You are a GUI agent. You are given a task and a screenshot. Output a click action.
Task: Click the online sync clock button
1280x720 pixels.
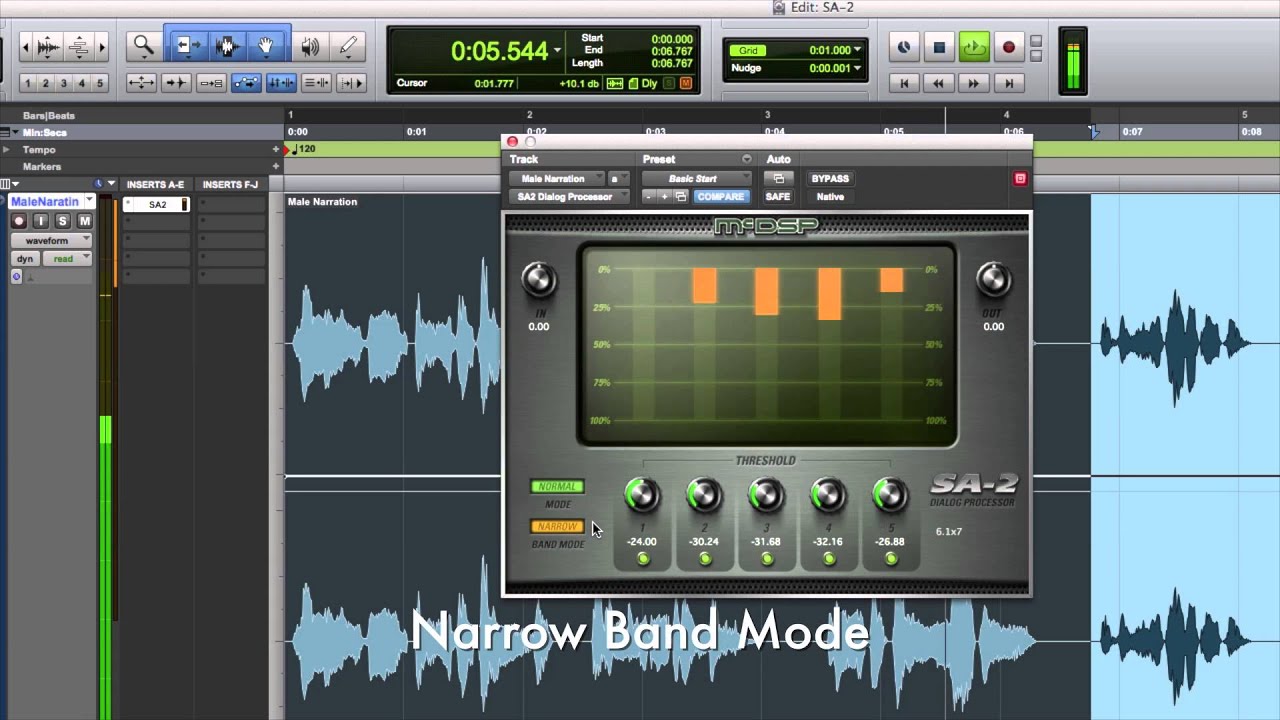(x=904, y=47)
